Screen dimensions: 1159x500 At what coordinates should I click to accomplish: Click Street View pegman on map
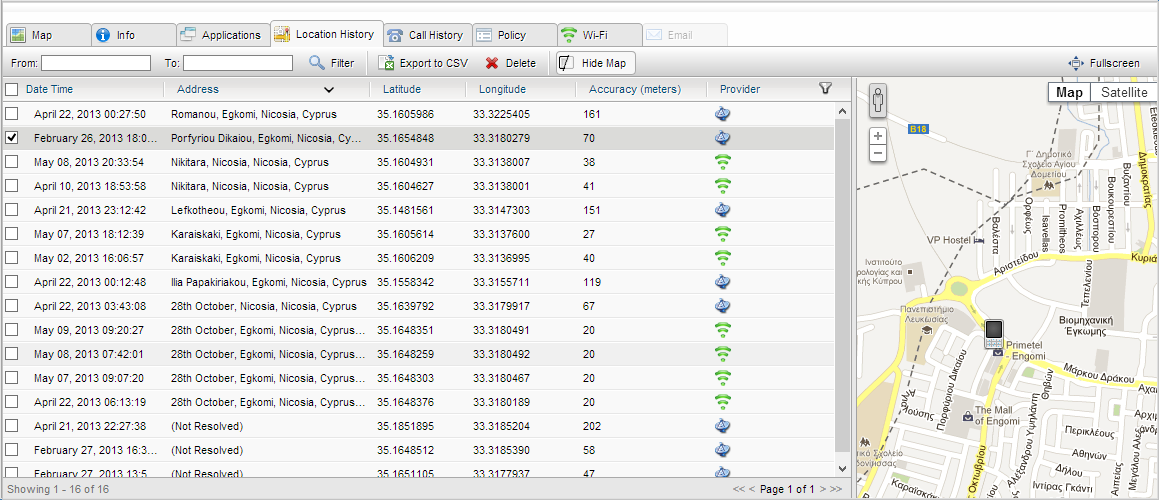(878, 101)
